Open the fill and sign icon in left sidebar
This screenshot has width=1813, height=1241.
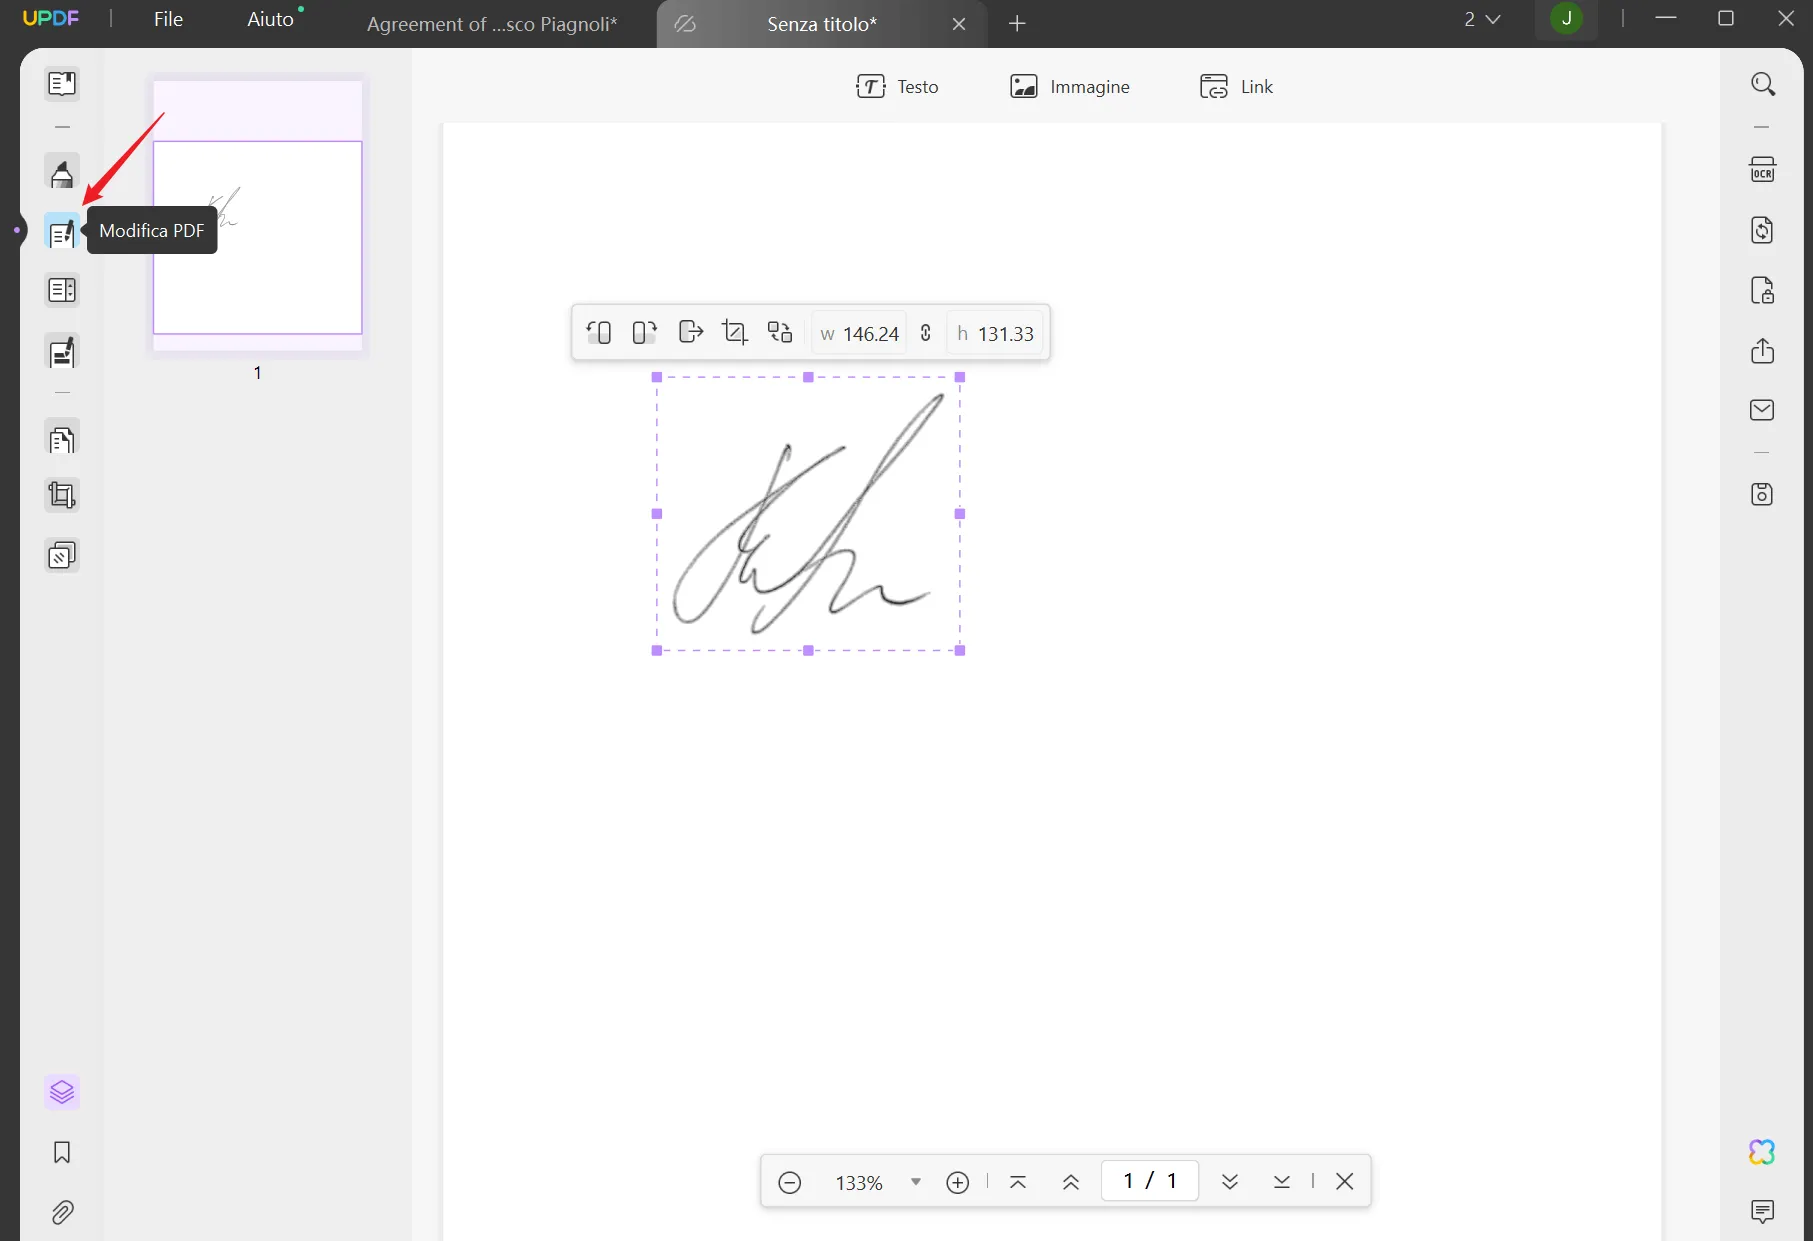(62, 352)
